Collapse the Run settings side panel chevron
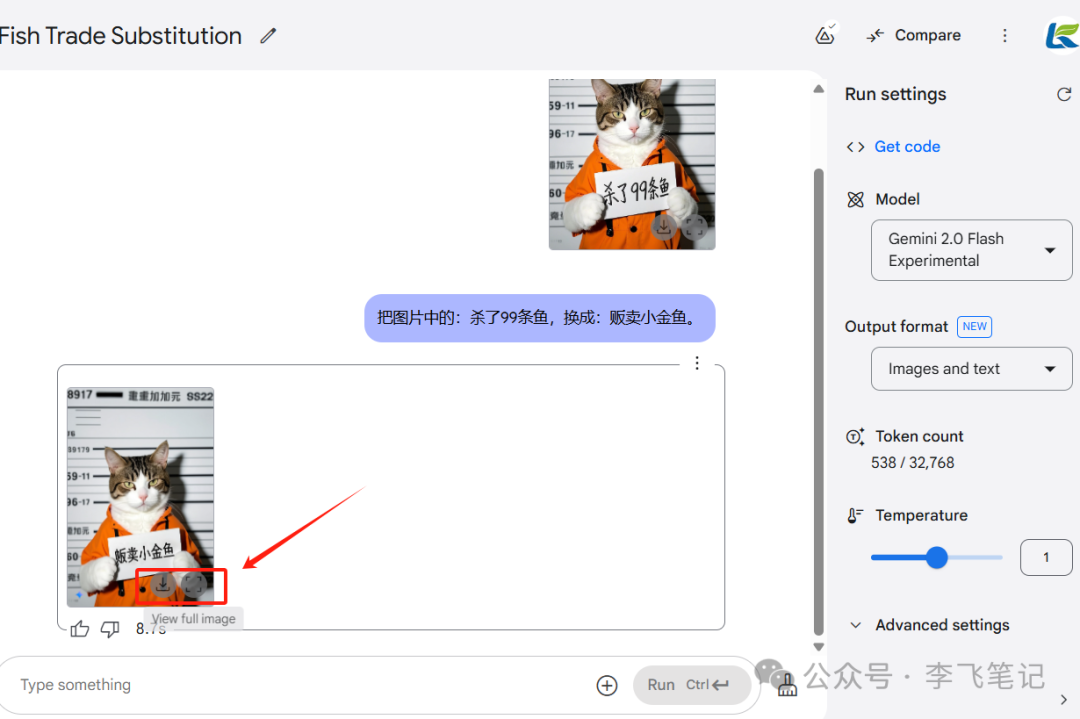Screen dimensions: 1080x719 click(1064, 700)
